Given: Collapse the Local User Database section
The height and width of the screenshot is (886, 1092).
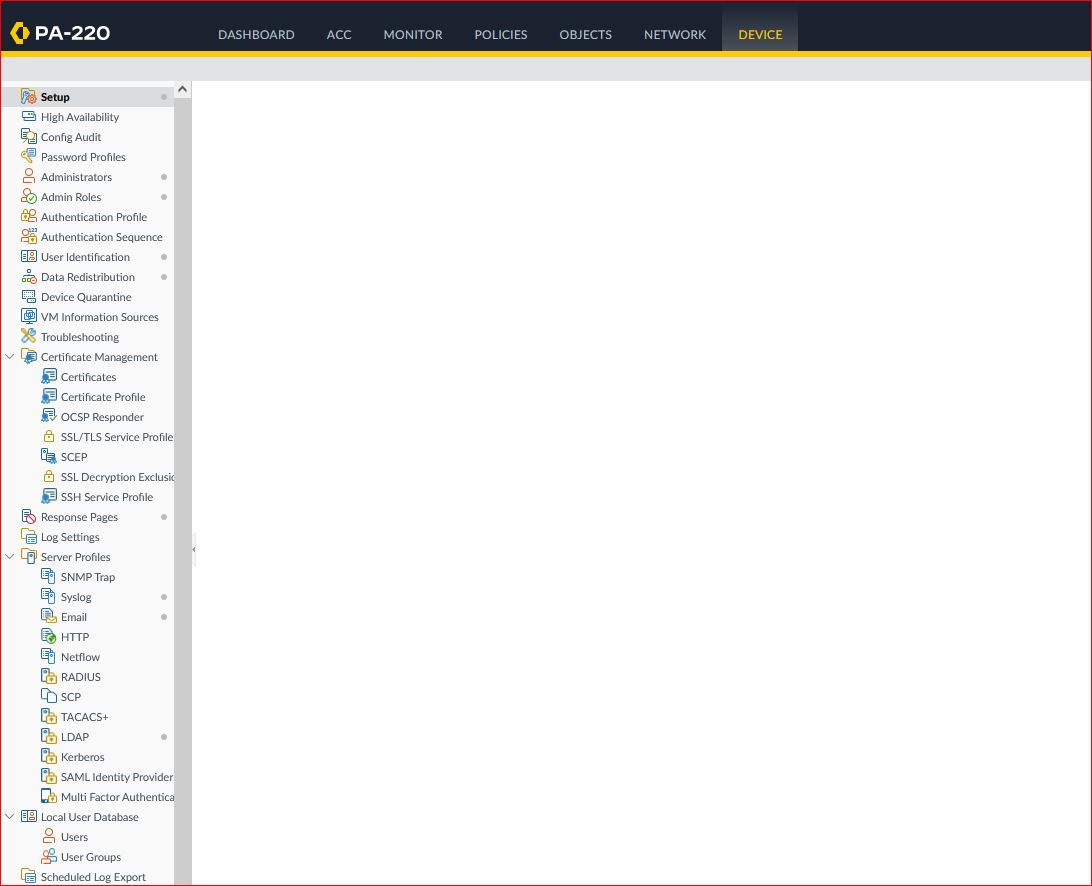Looking at the screenshot, I should click(10, 817).
